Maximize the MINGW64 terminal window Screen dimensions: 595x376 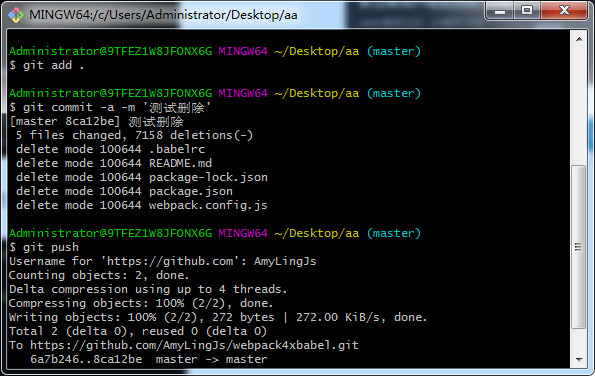[x=527, y=11]
